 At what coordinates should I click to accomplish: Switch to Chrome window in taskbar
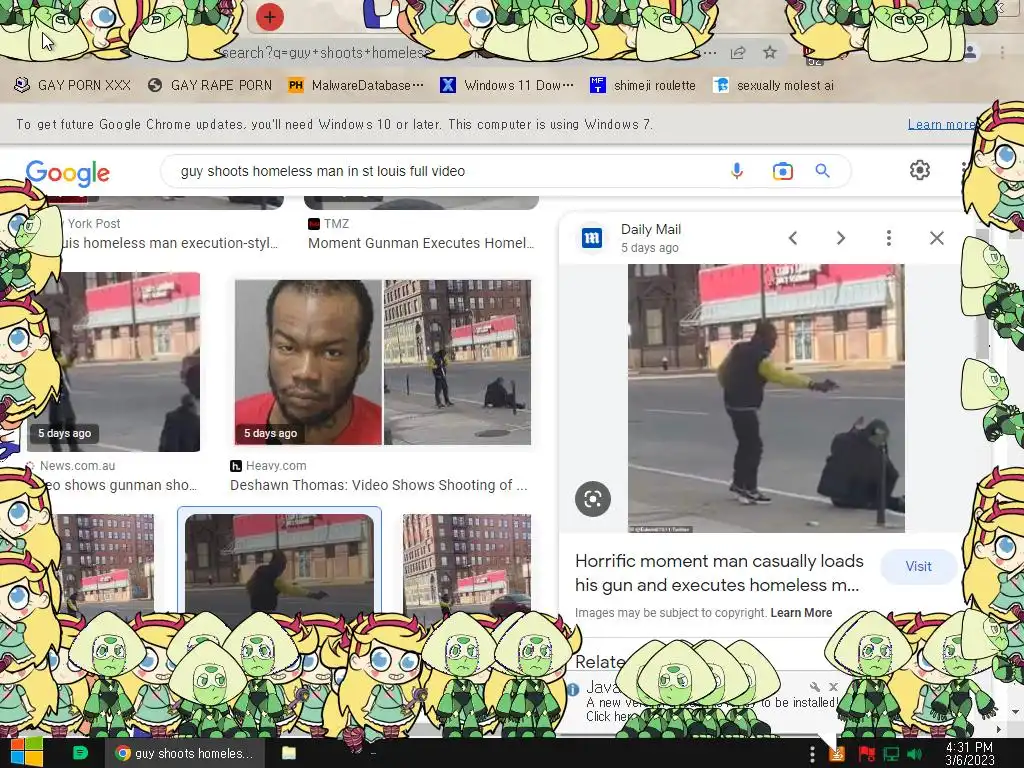[185, 753]
